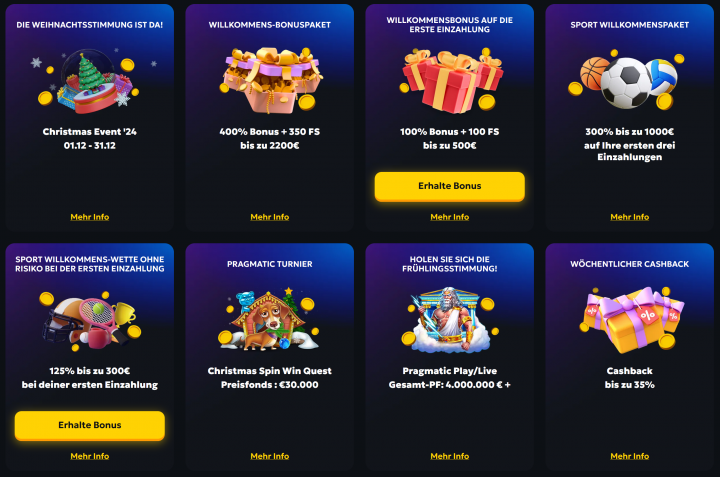The width and height of the screenshot is (720, 477).
Task: Open Mehr Info for Christmas Event '24
Action: click(x=90, y=217)
